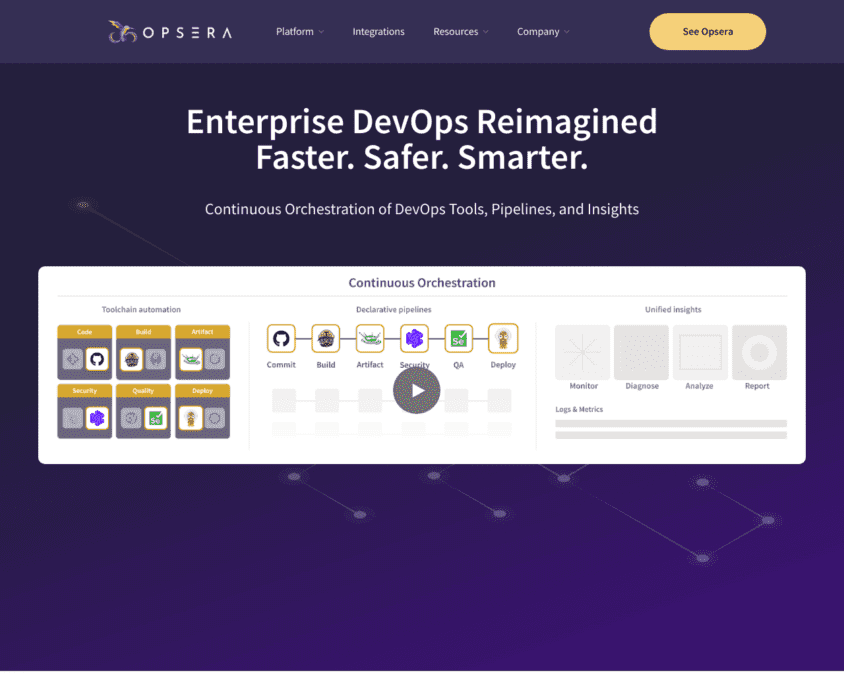Click the Opsera dragon logo
The image size is (844, 675).
pyautogui.click(x=122, y=32)
